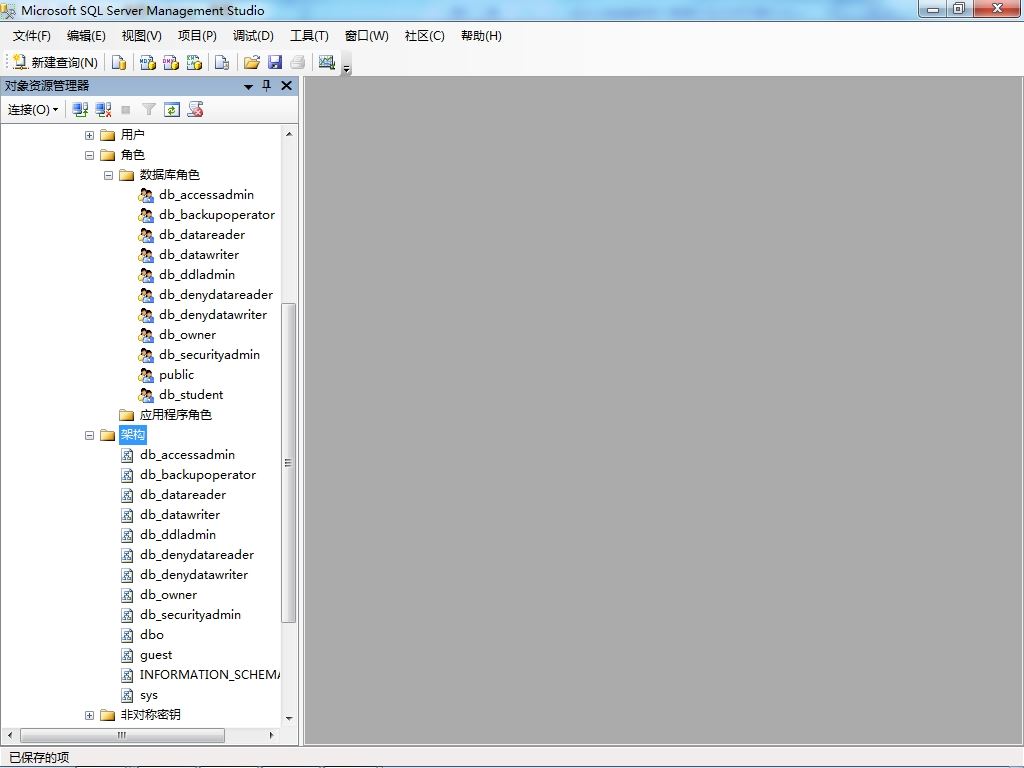Click schema icon beside db_owner under 架构
Screen dimensions: 1024x768
(127, 596)
